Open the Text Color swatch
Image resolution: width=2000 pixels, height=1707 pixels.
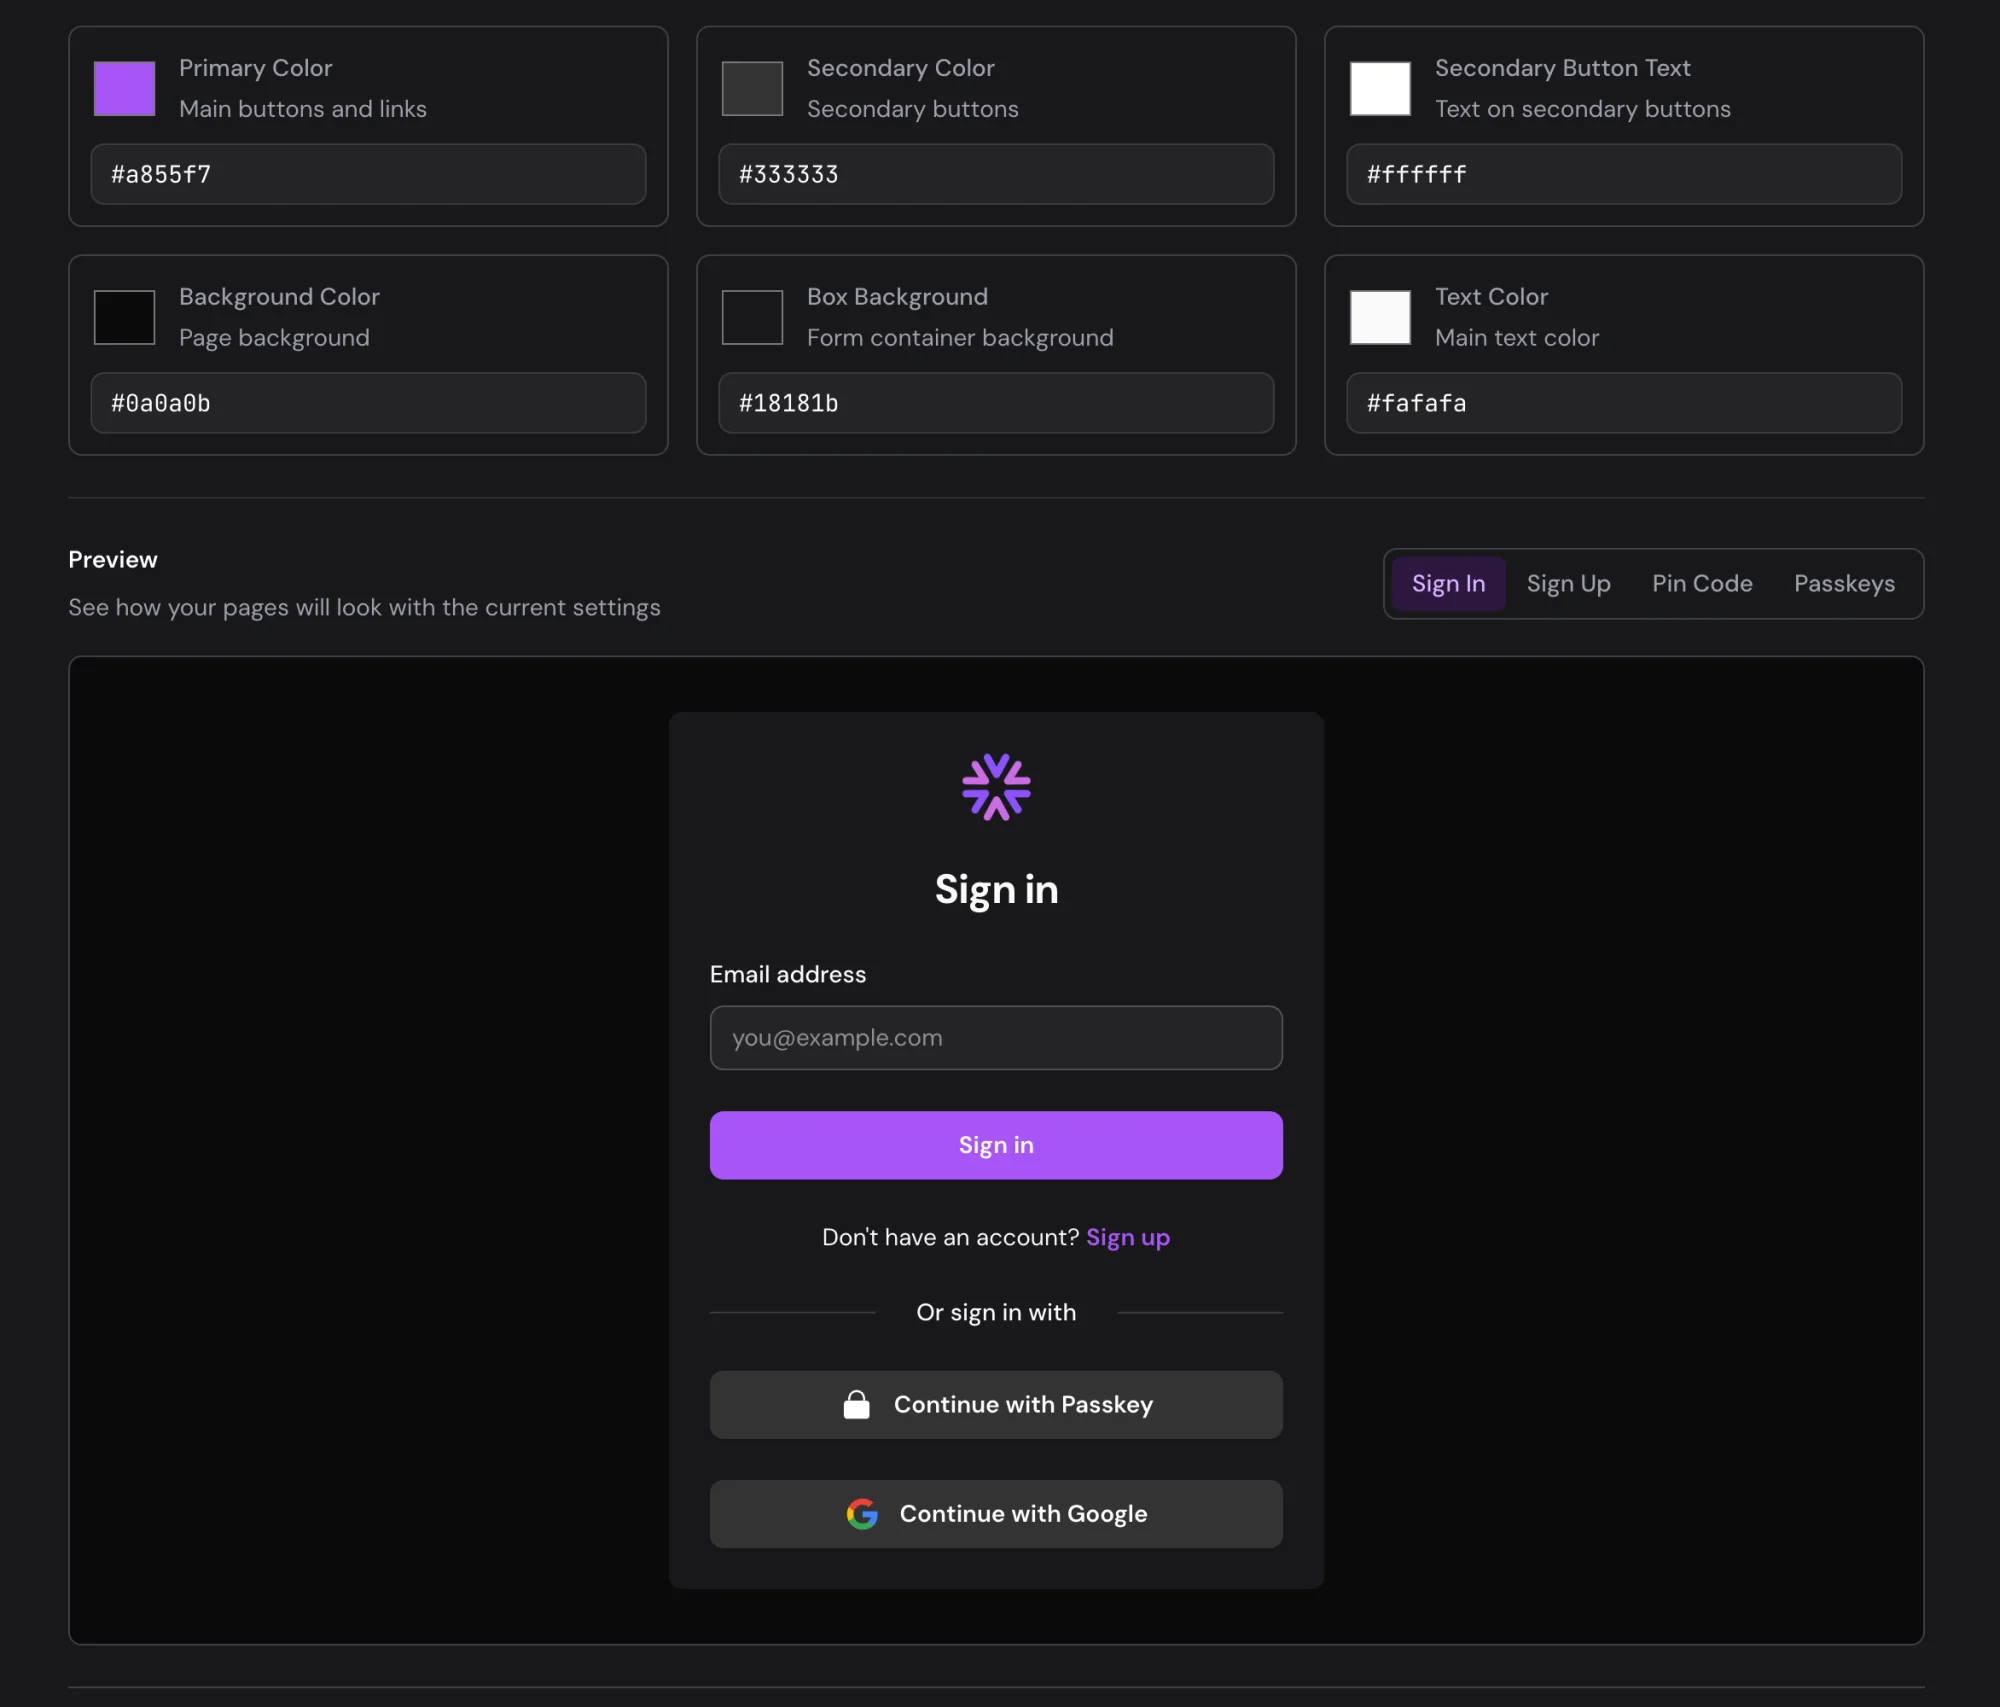1380,317
